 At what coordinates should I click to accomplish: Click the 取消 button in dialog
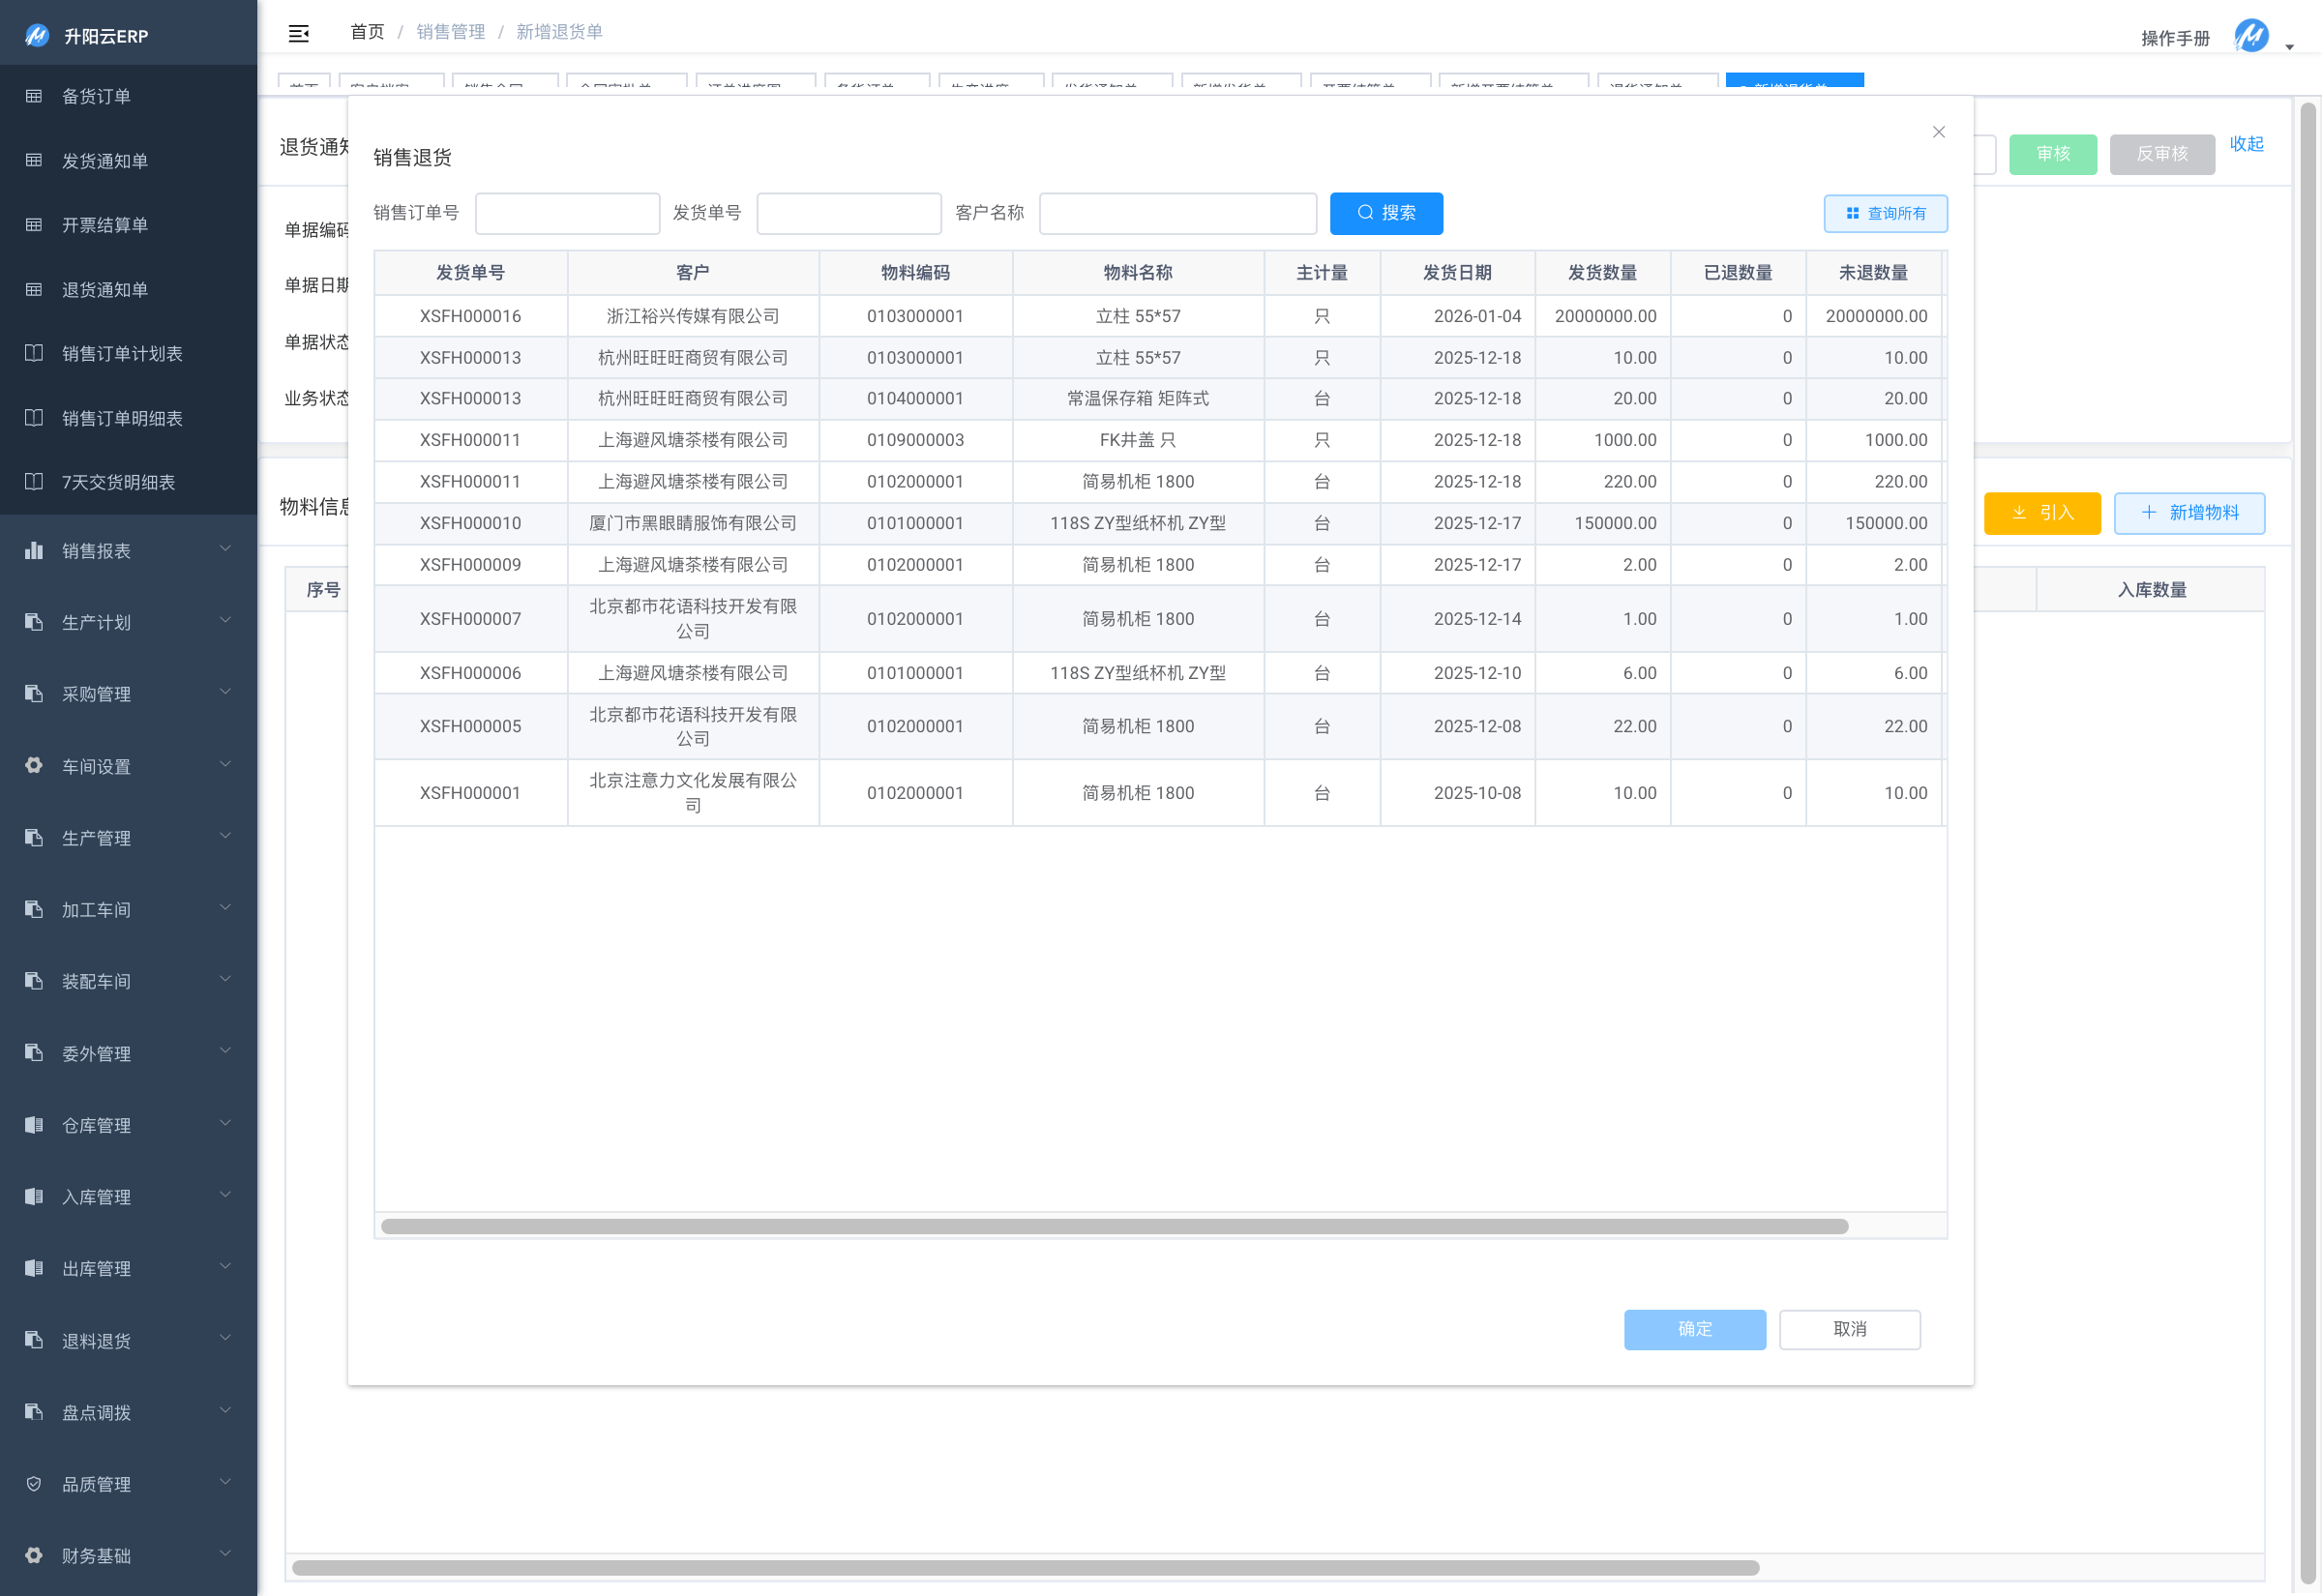1849,1329
